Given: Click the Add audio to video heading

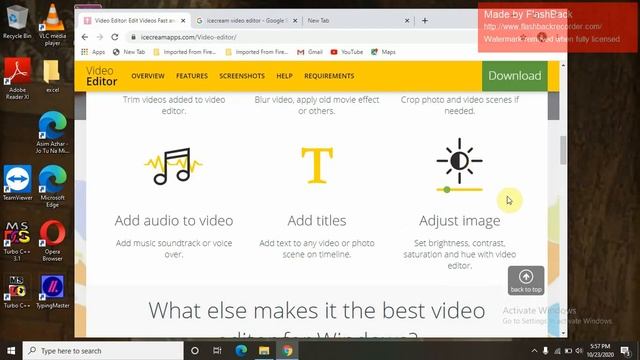Looking at the screenshot, I should click(x=174, y=220).
